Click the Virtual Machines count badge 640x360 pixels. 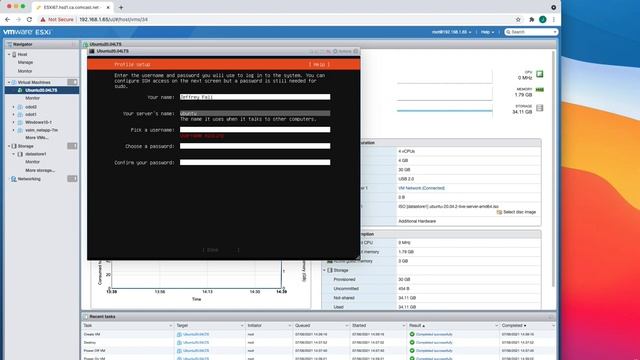point(72,82)
